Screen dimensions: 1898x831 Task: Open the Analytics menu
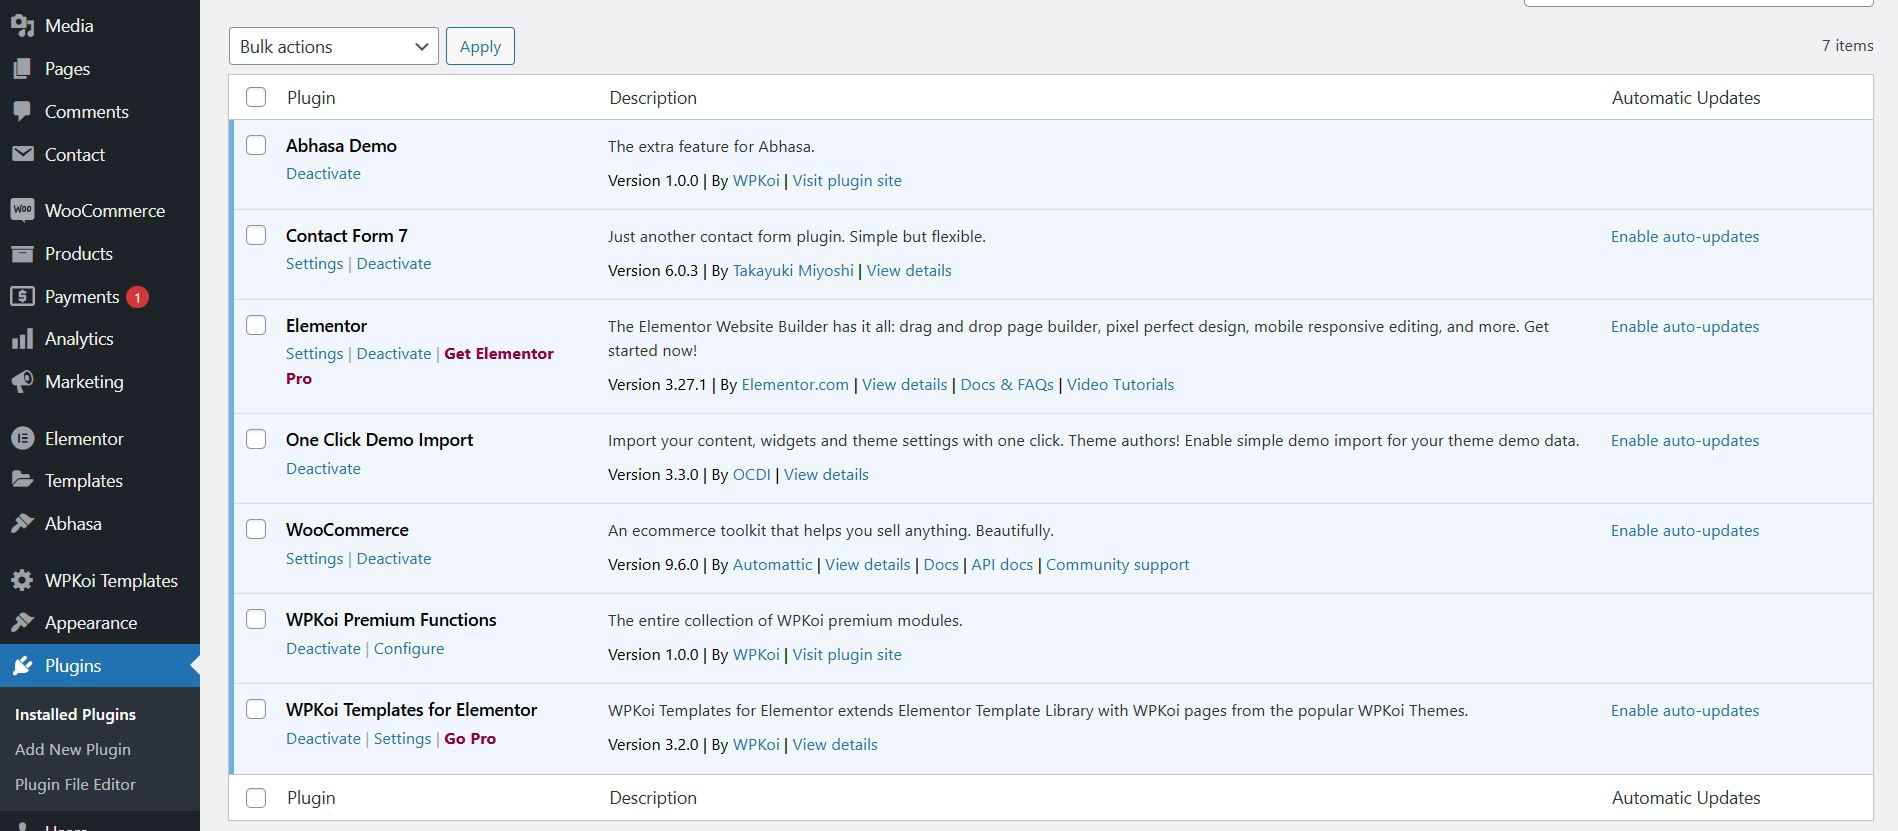(79, 339)
